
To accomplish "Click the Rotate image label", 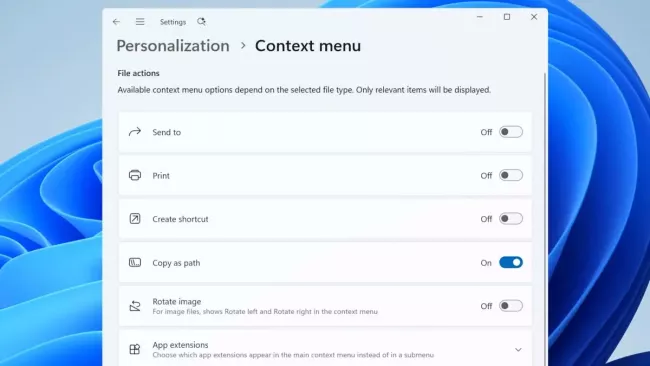I will click(x=177, y=301).
